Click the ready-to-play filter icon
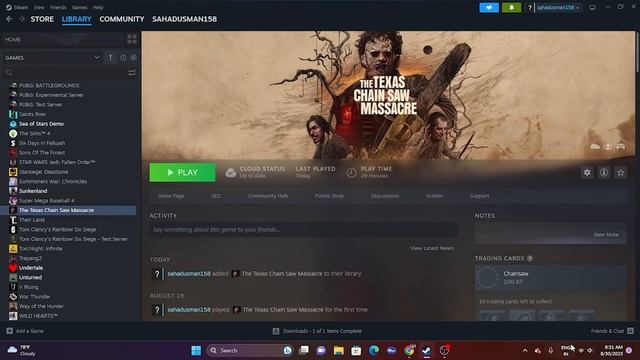Screen dimensions: 640x360 [x=133, y=58]
